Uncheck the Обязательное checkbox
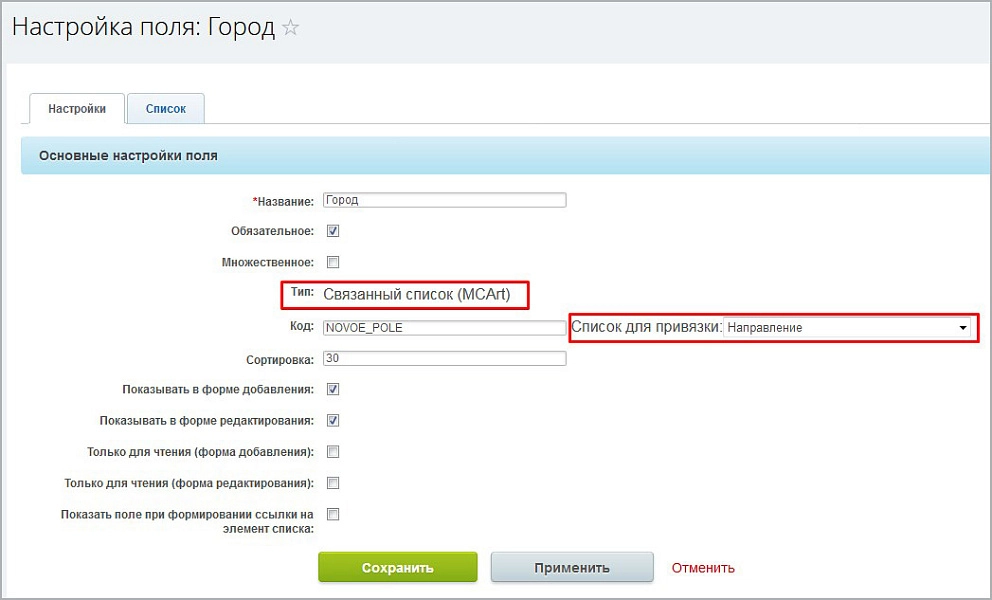This screenshot has height=600, width=992. (x=333, y=231)
